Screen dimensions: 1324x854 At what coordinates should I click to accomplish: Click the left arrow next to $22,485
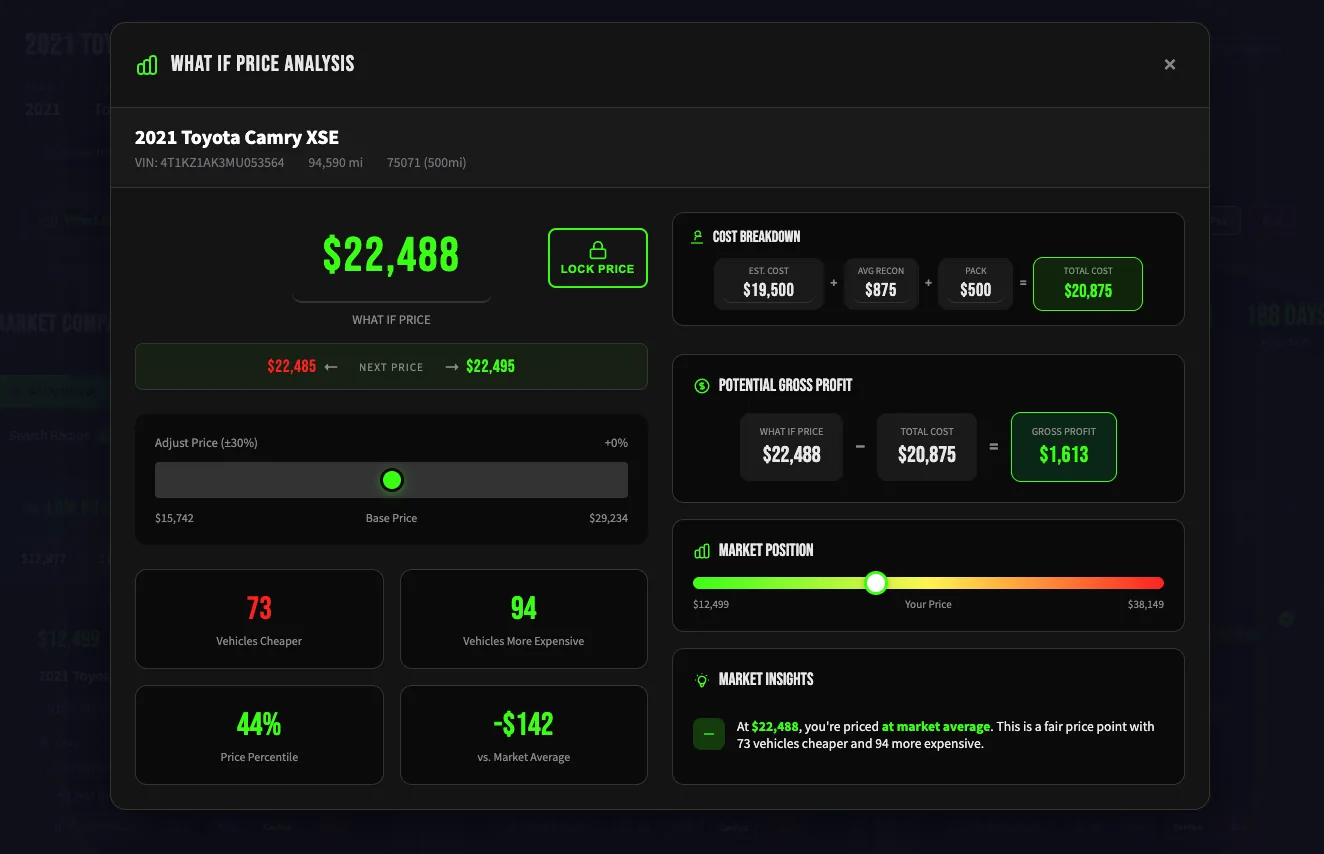point(331,367)
